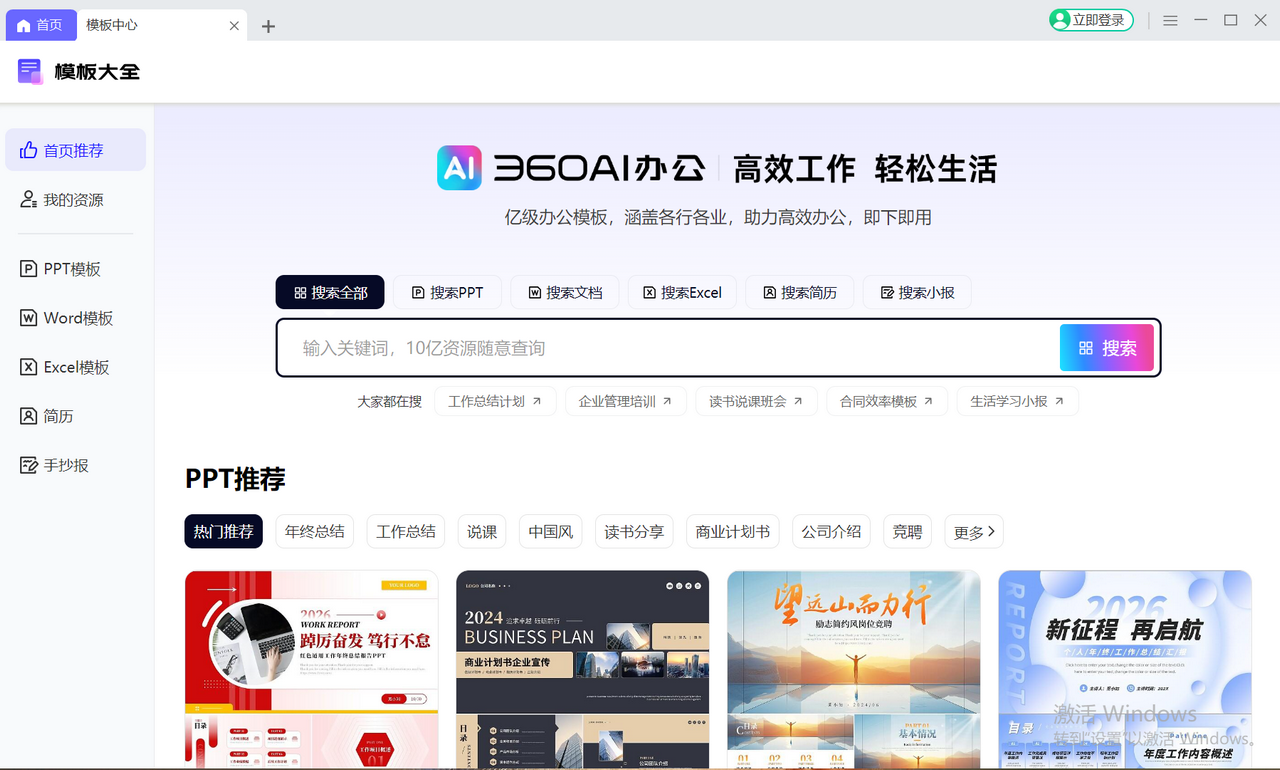
Task: Expand more categories via 更多 chevron
Action: click(x=973, y=531)
